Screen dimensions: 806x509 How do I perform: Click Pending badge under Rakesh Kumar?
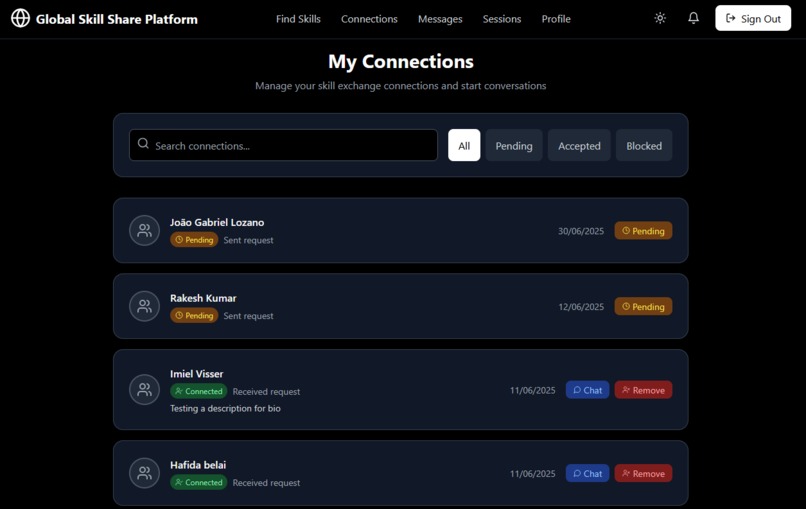click(x=194, y=315)
